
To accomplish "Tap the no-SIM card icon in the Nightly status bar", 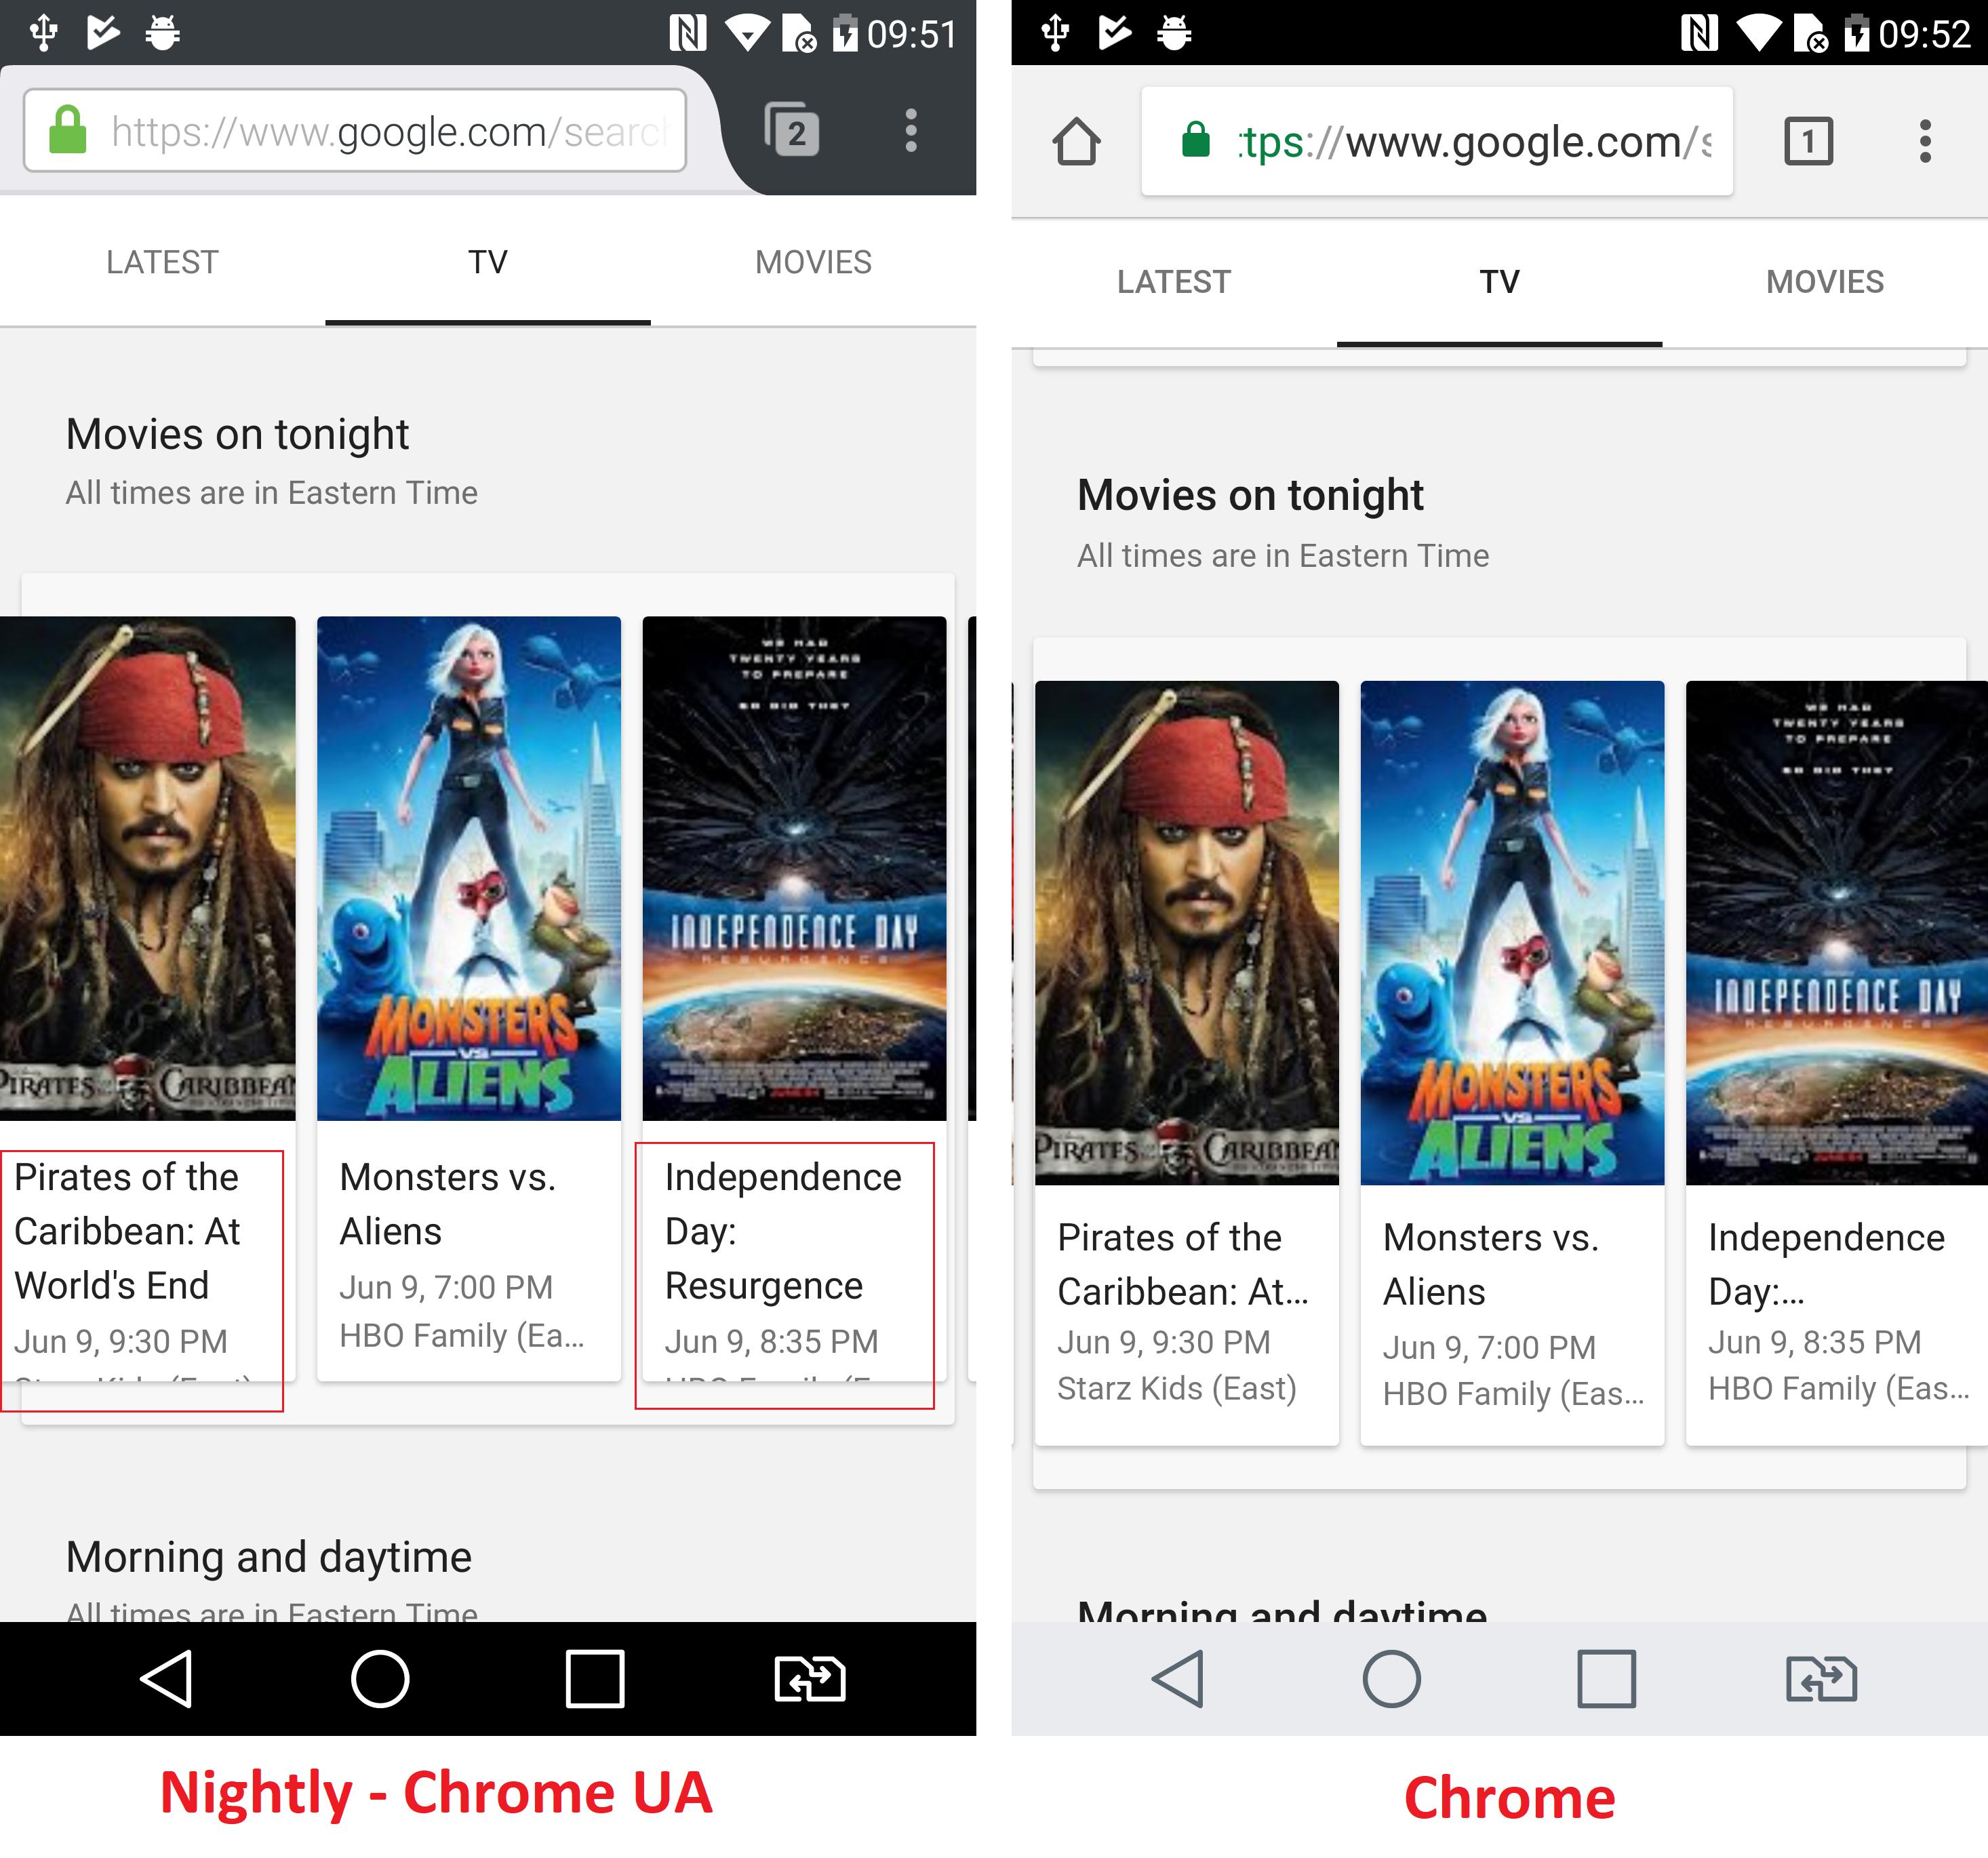I will click(800, 33).
